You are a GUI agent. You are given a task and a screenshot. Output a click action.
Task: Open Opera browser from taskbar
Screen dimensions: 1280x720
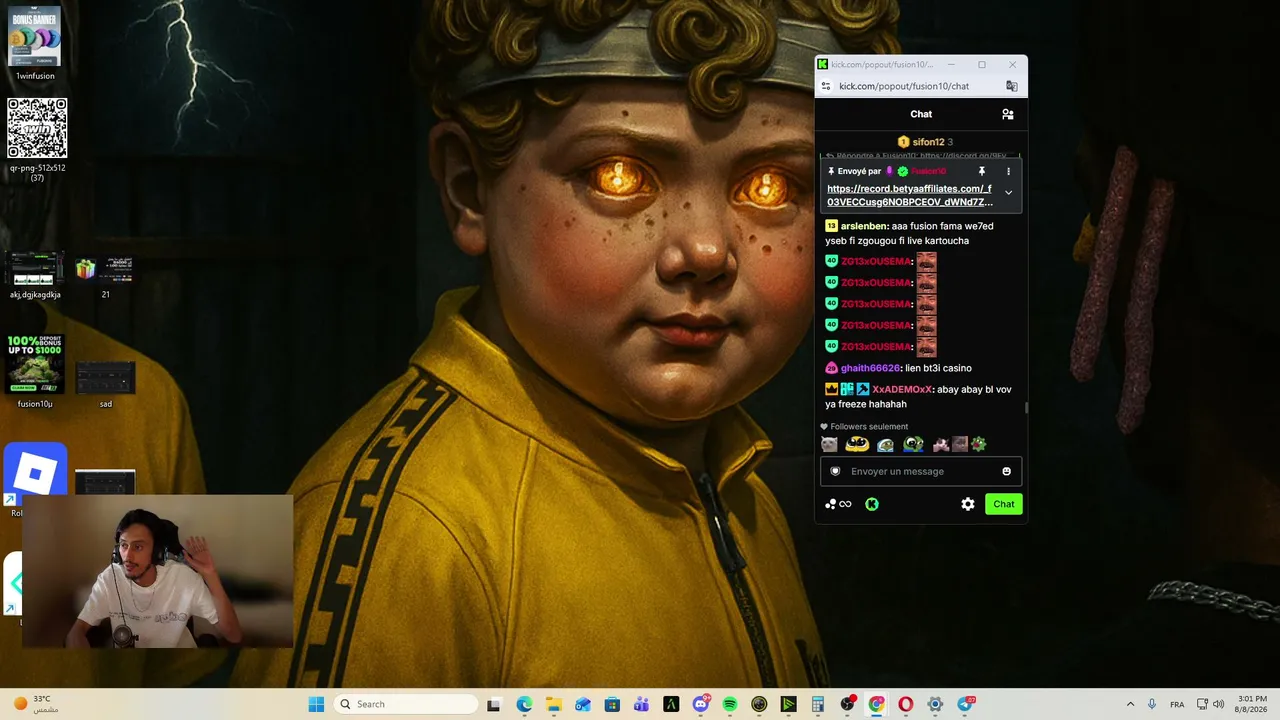point(905,704)
